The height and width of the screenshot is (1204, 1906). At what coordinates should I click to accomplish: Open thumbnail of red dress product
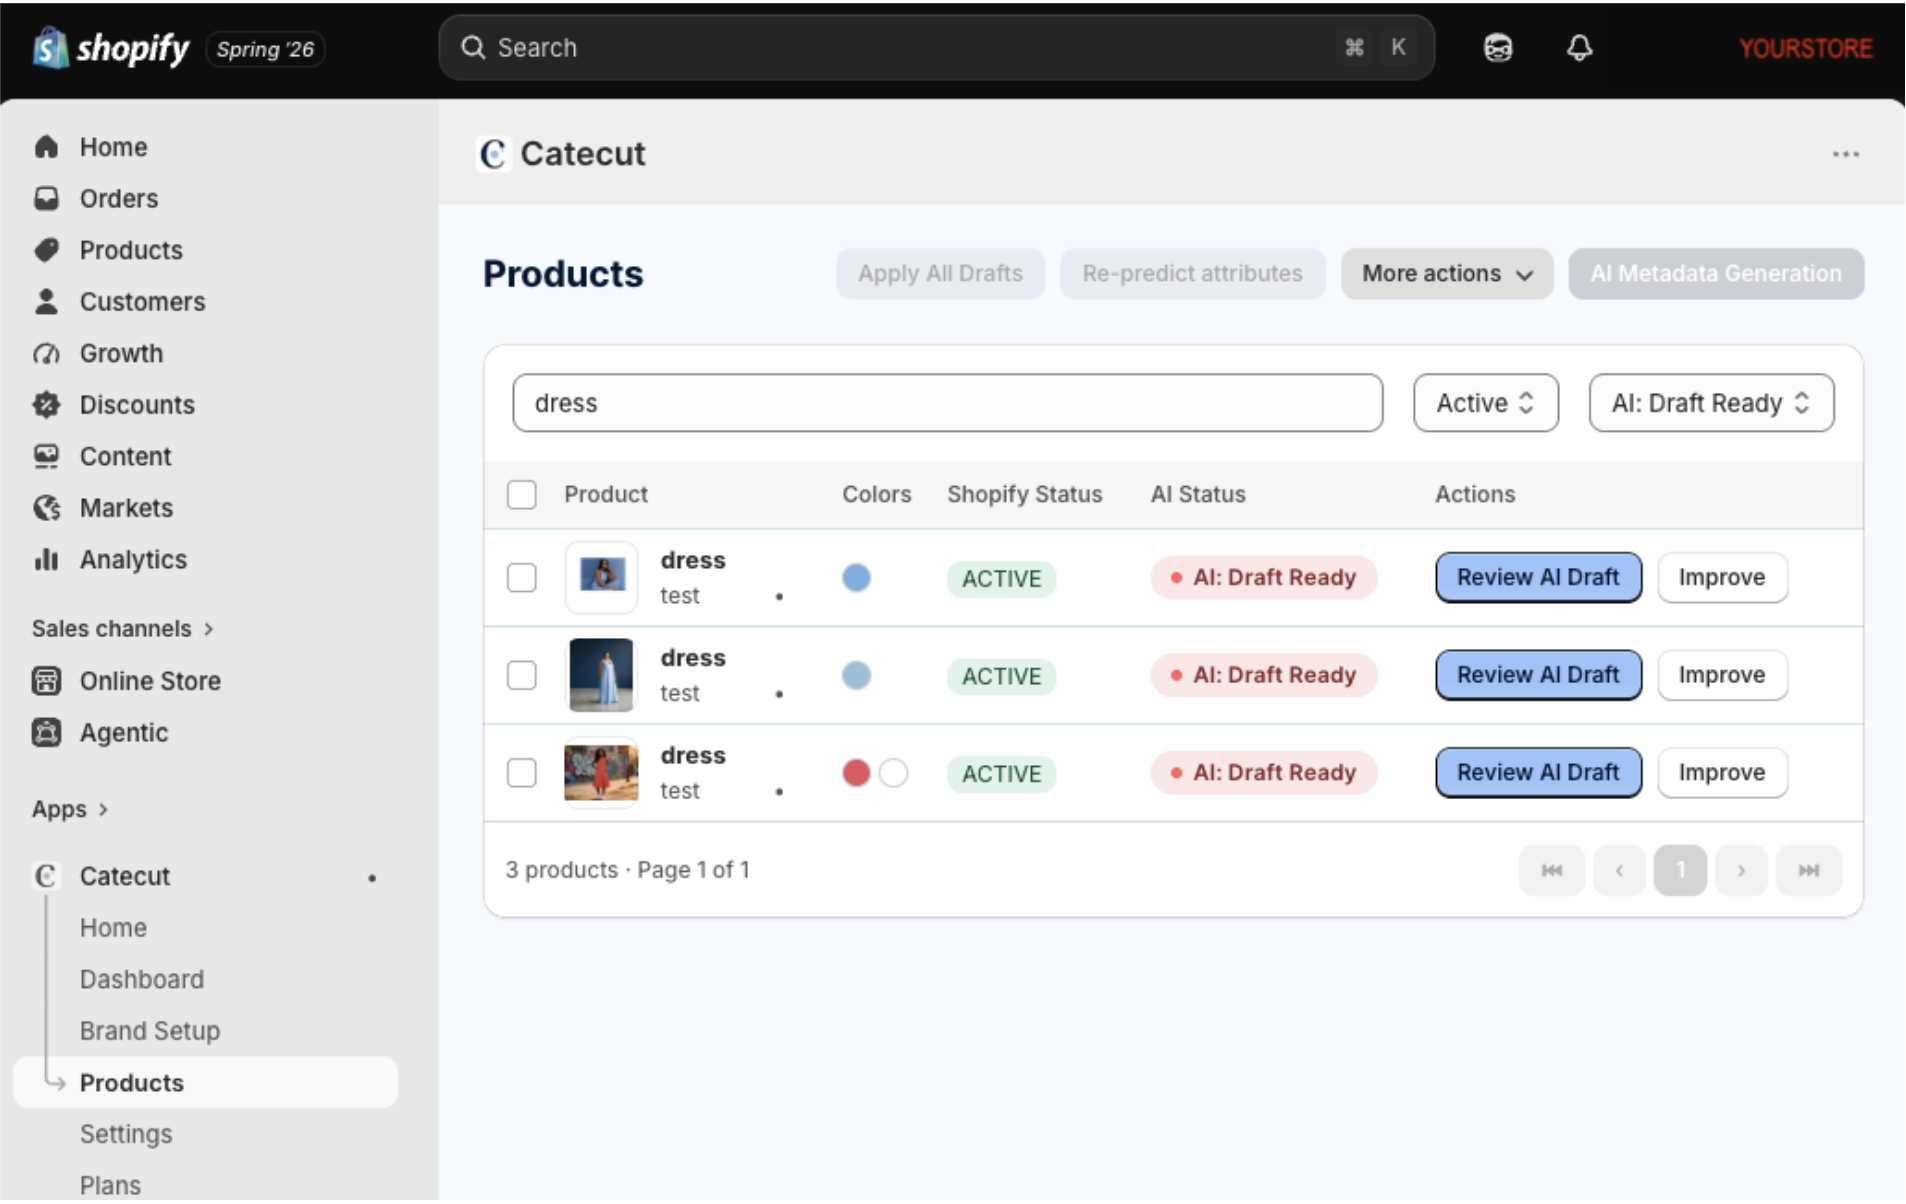point(601,773)
